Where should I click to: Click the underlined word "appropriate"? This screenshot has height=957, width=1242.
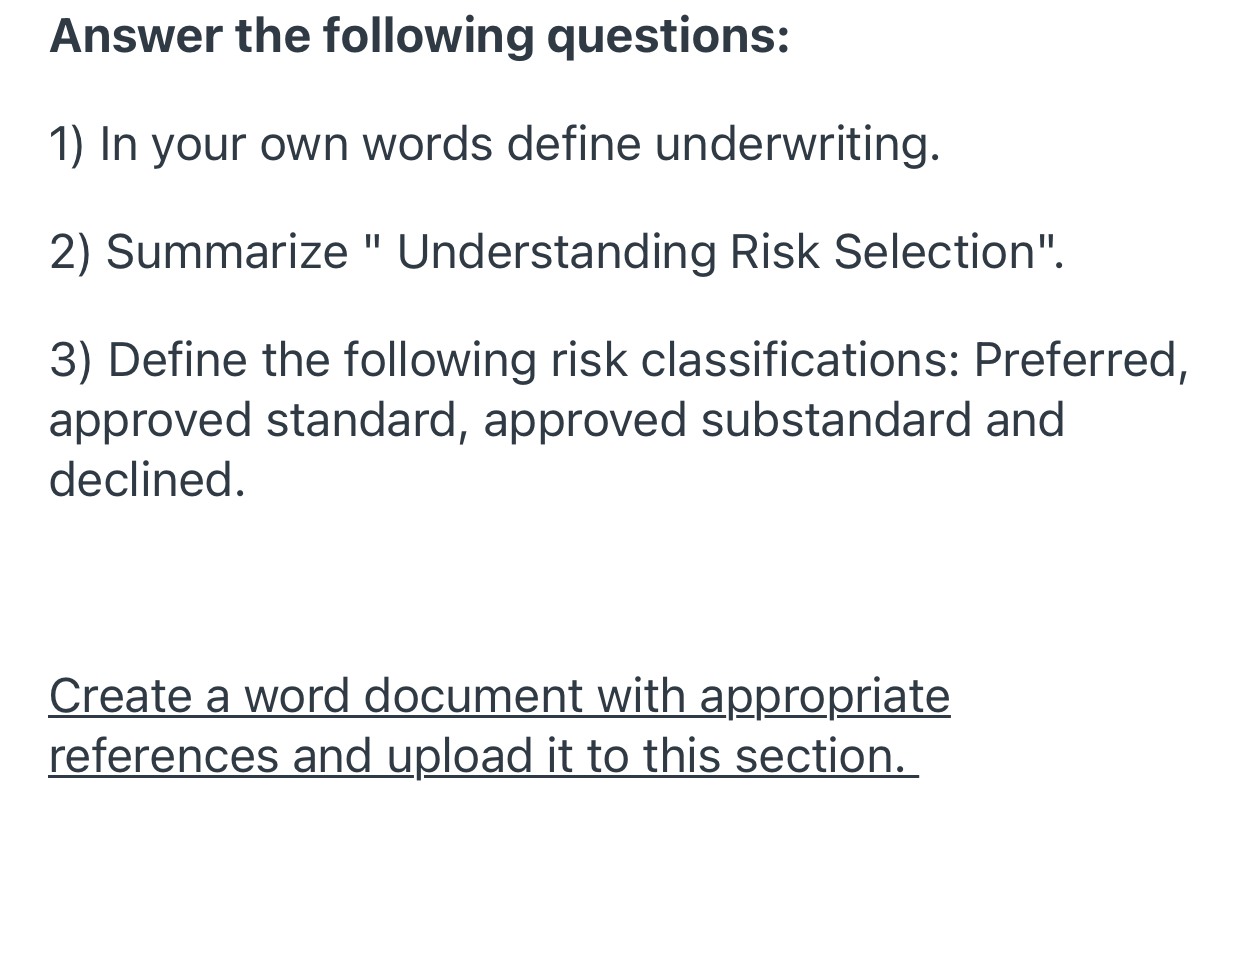click(x=824, y=696)
